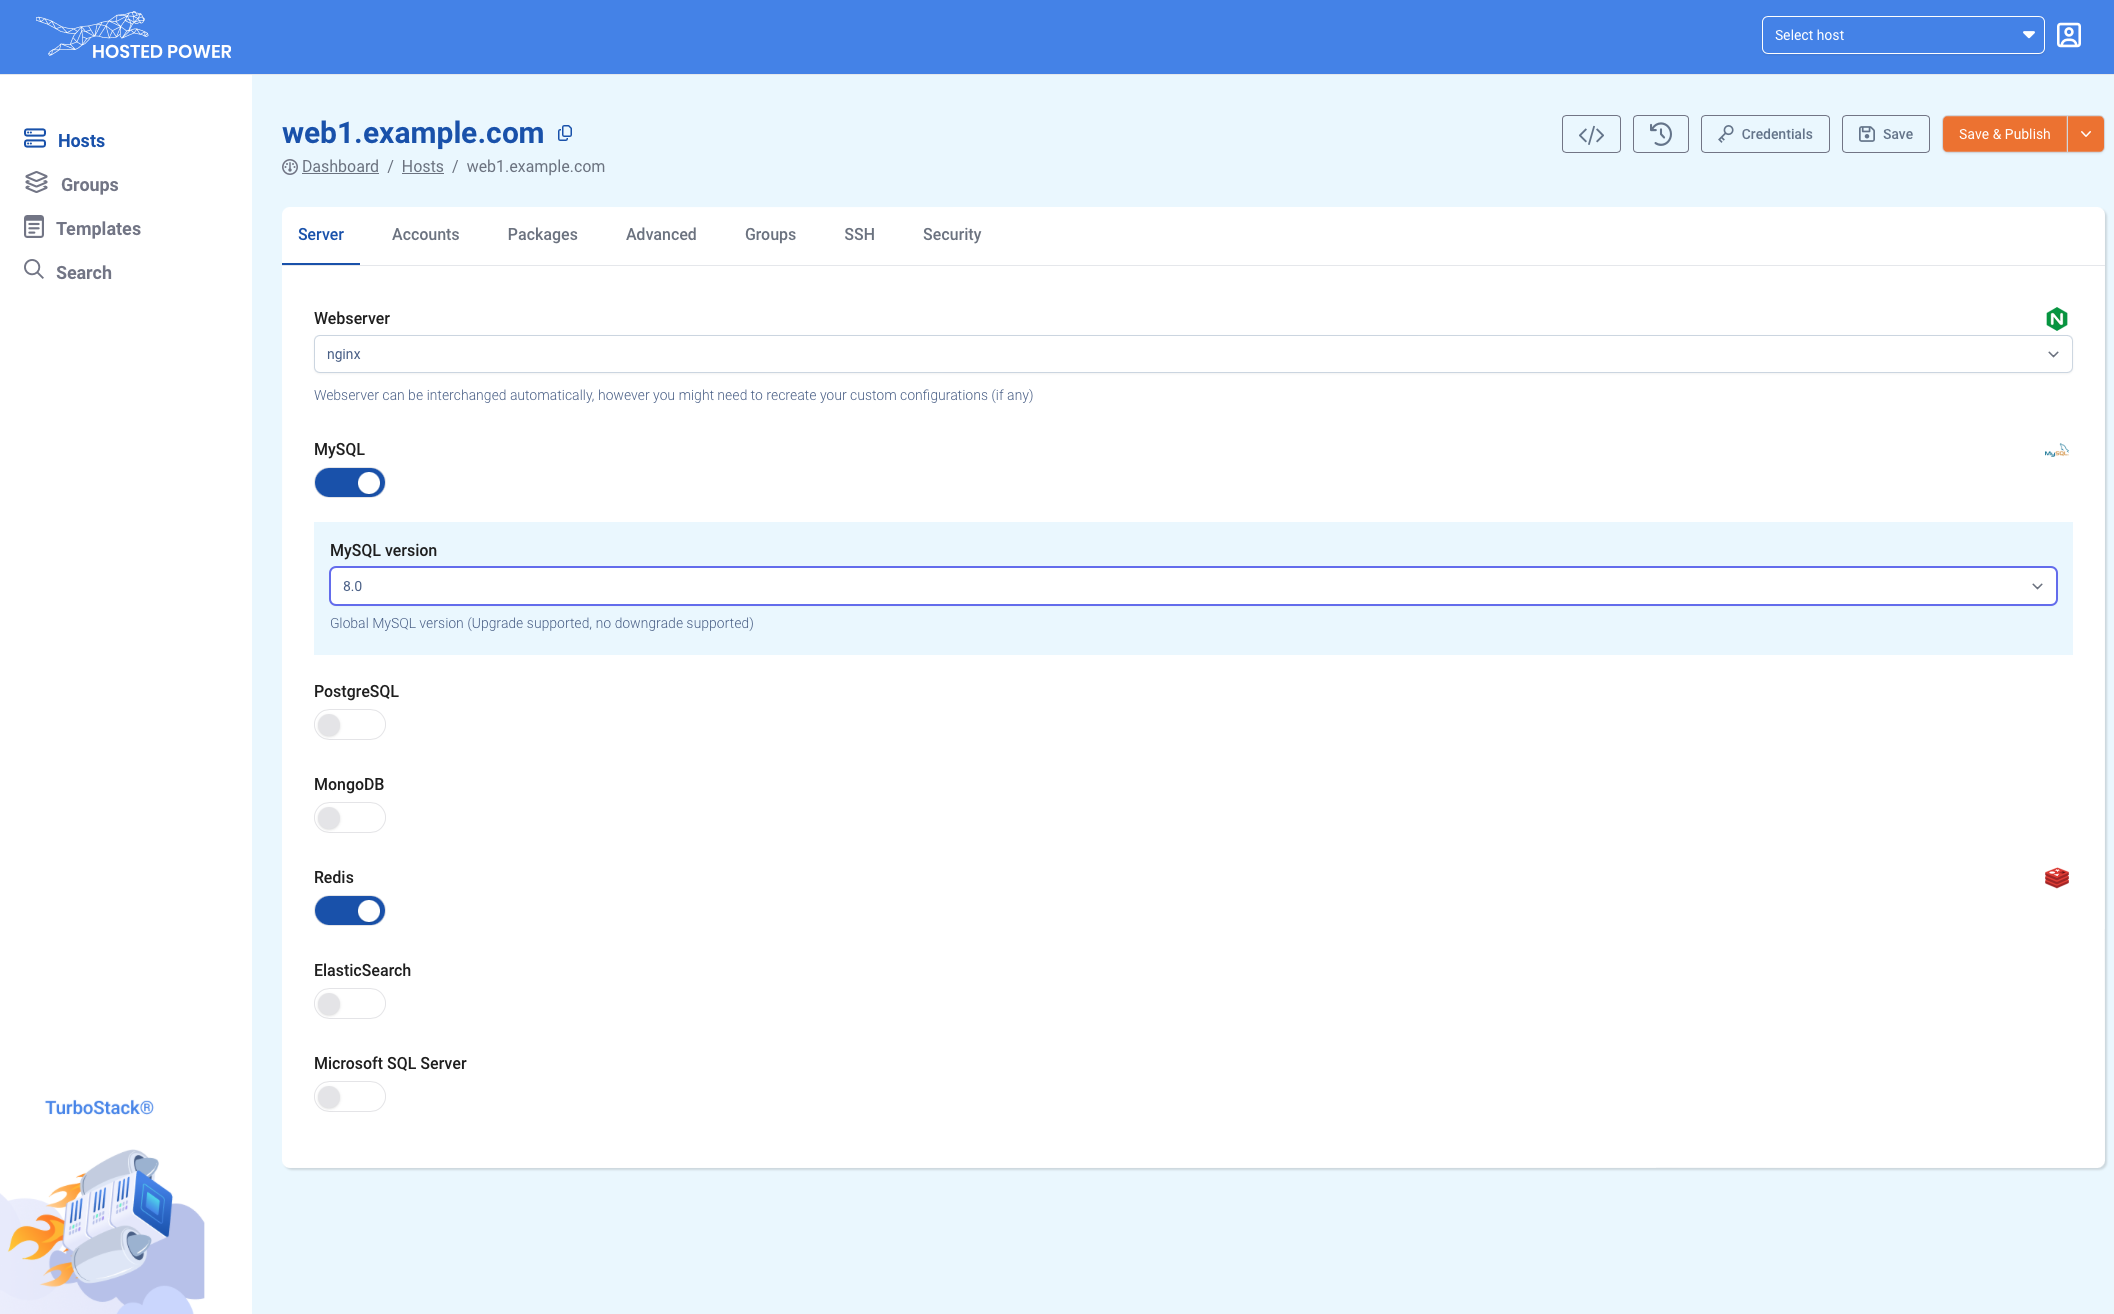Click the Save & Publish button
This screenshot has width=2114, height=1314.
tap(2004, 134)
